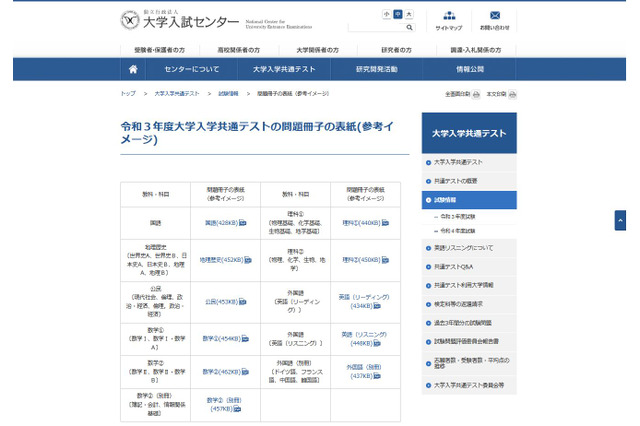Image resolution: width=640 pixels, height=426 pixels.
Task: Open 英語(リーディング)(434KB) PDF link
Action: click(364, 302)
